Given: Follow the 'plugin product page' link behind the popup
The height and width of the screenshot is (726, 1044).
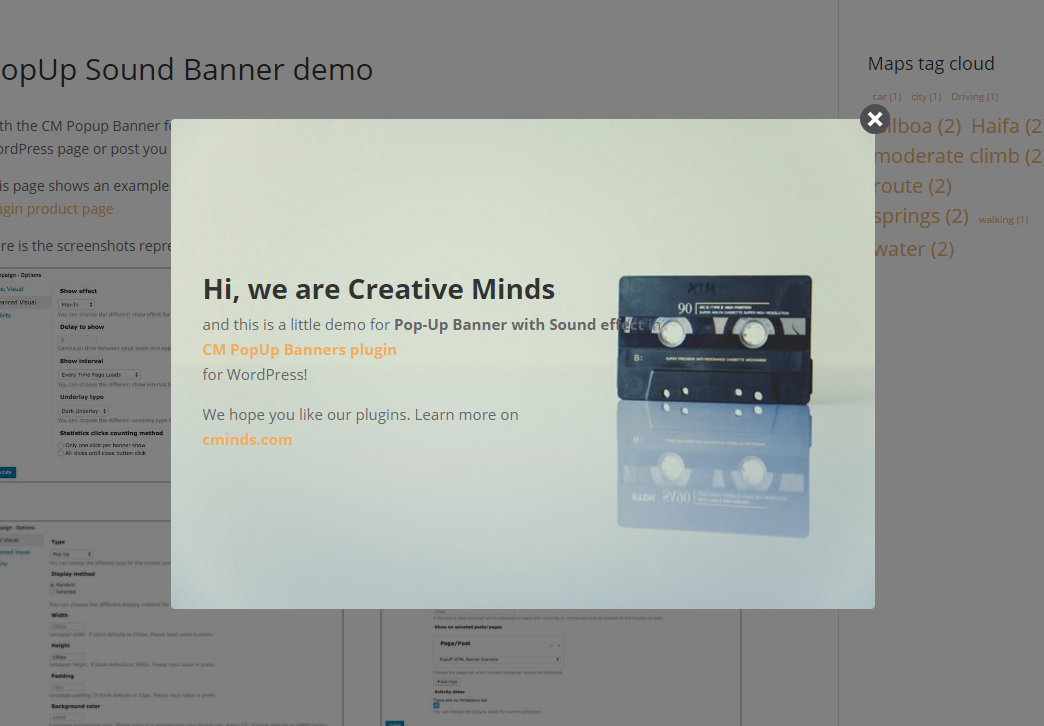Looking at the screenshot, I should point(57,209).
